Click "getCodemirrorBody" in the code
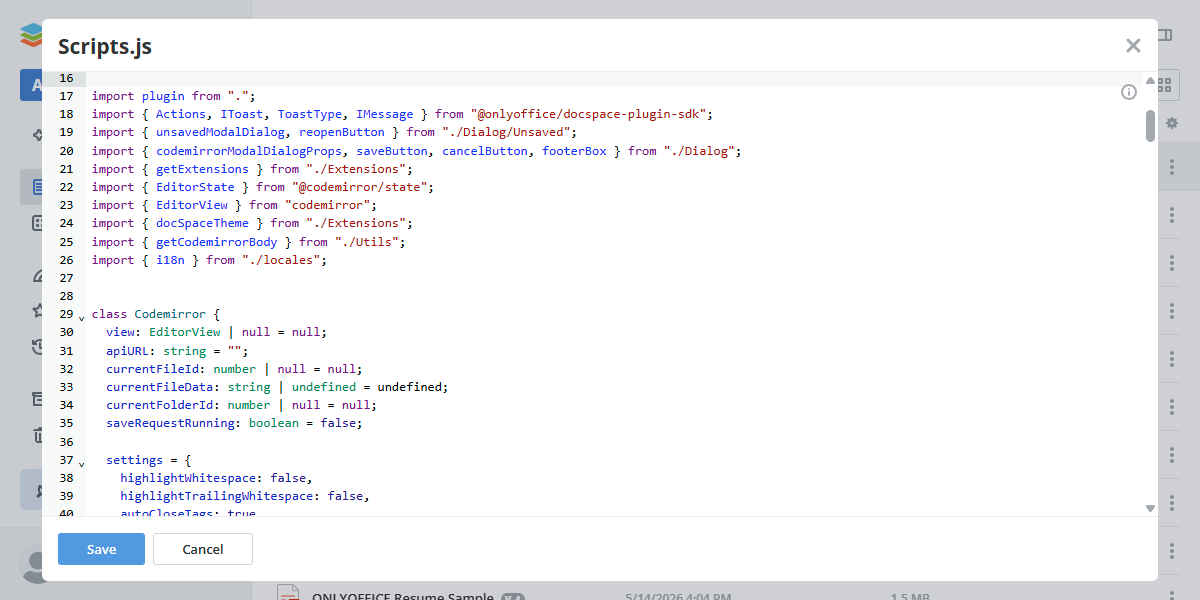 [x=217, y=242]
